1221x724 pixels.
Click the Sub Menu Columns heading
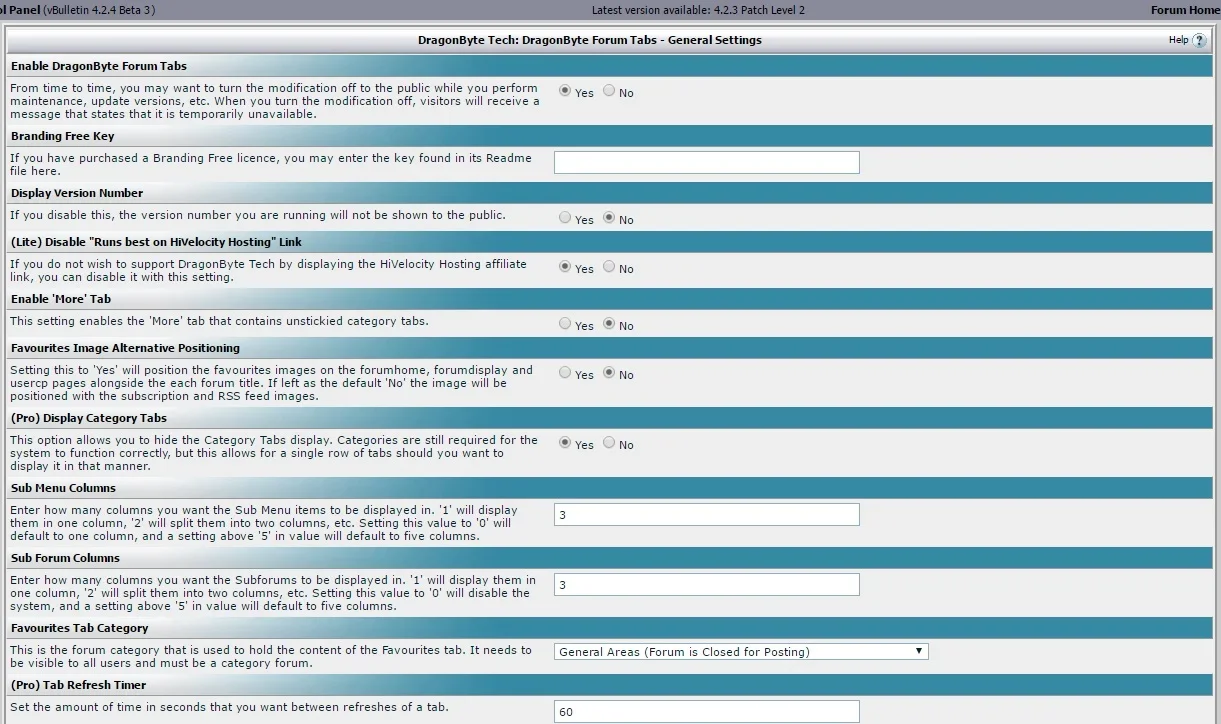[65, 488]
